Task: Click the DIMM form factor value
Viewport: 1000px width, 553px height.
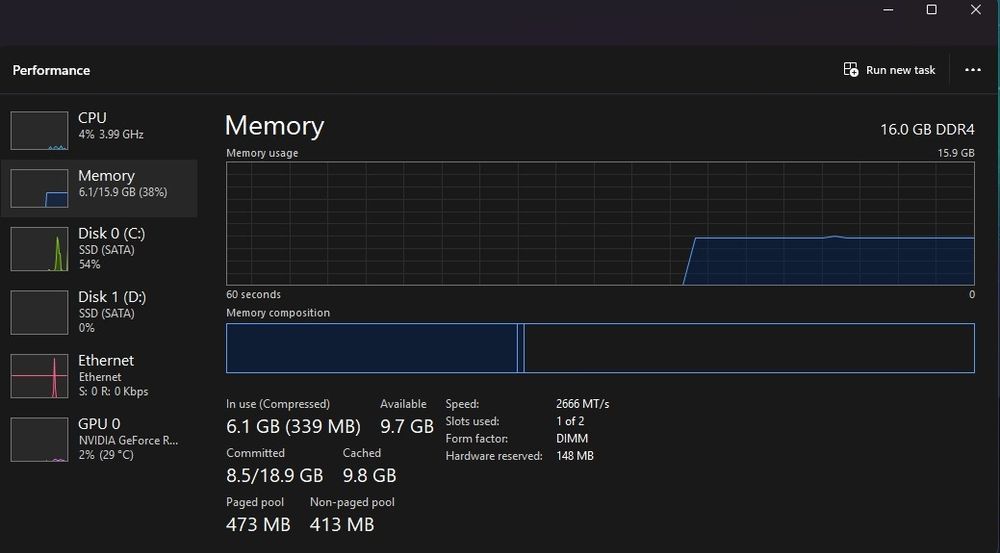Action: tap(572, 439)
